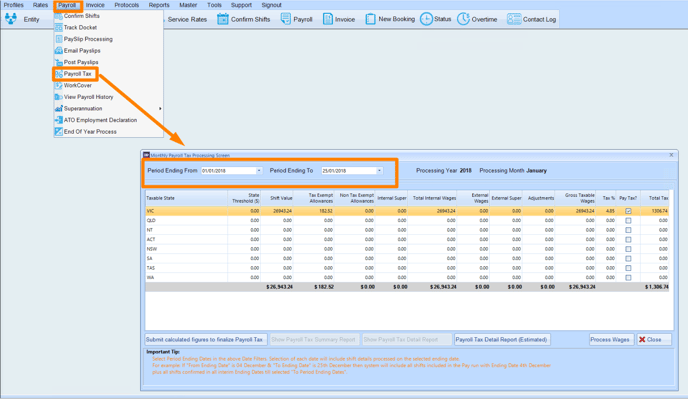This screenshot has height=399, width=688.
Task: Click Signout in the menu bar
Action: coord(272,5)
